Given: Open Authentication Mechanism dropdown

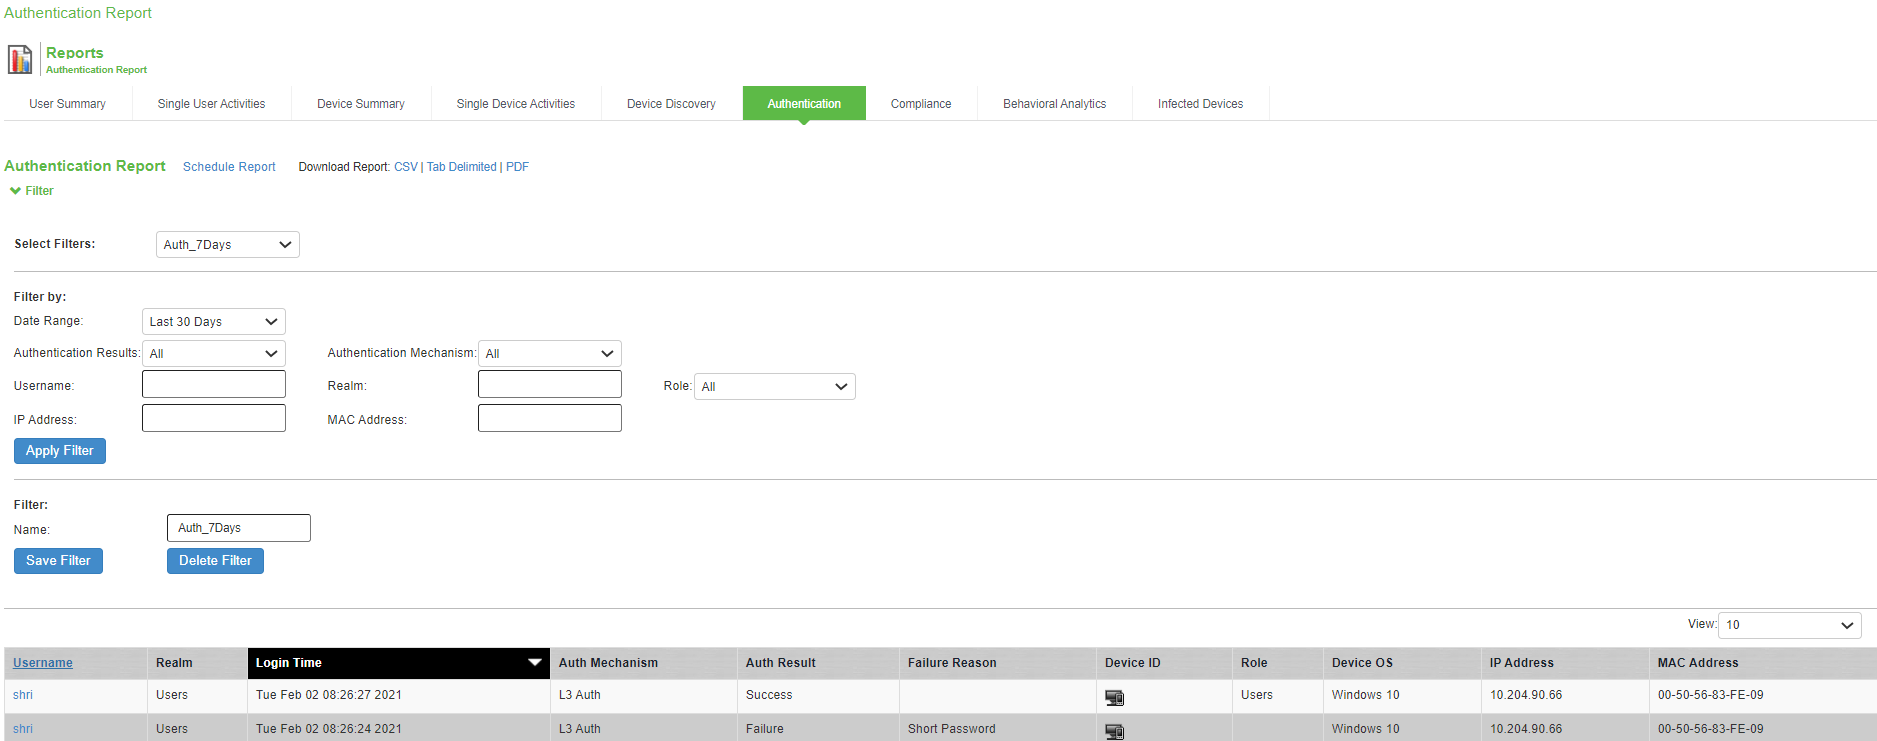Looking at the screenshot, I should coord(549,354).
